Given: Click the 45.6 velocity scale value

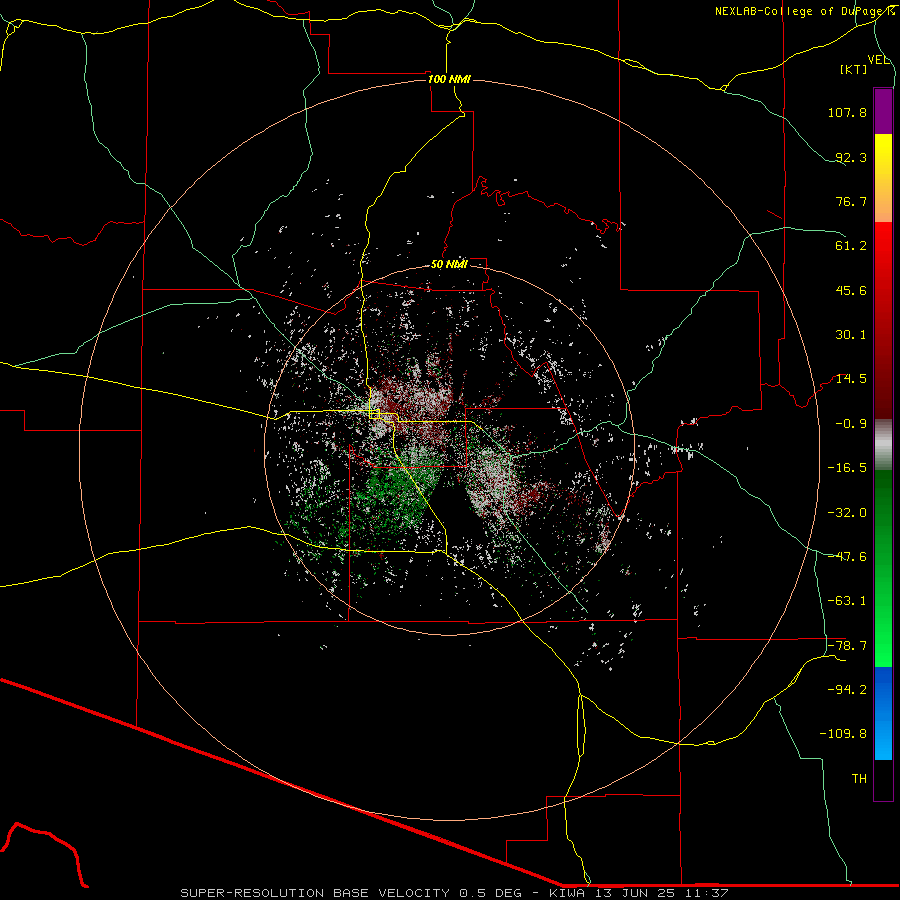Looking at the screenshot, I should [x=851, y=290].
